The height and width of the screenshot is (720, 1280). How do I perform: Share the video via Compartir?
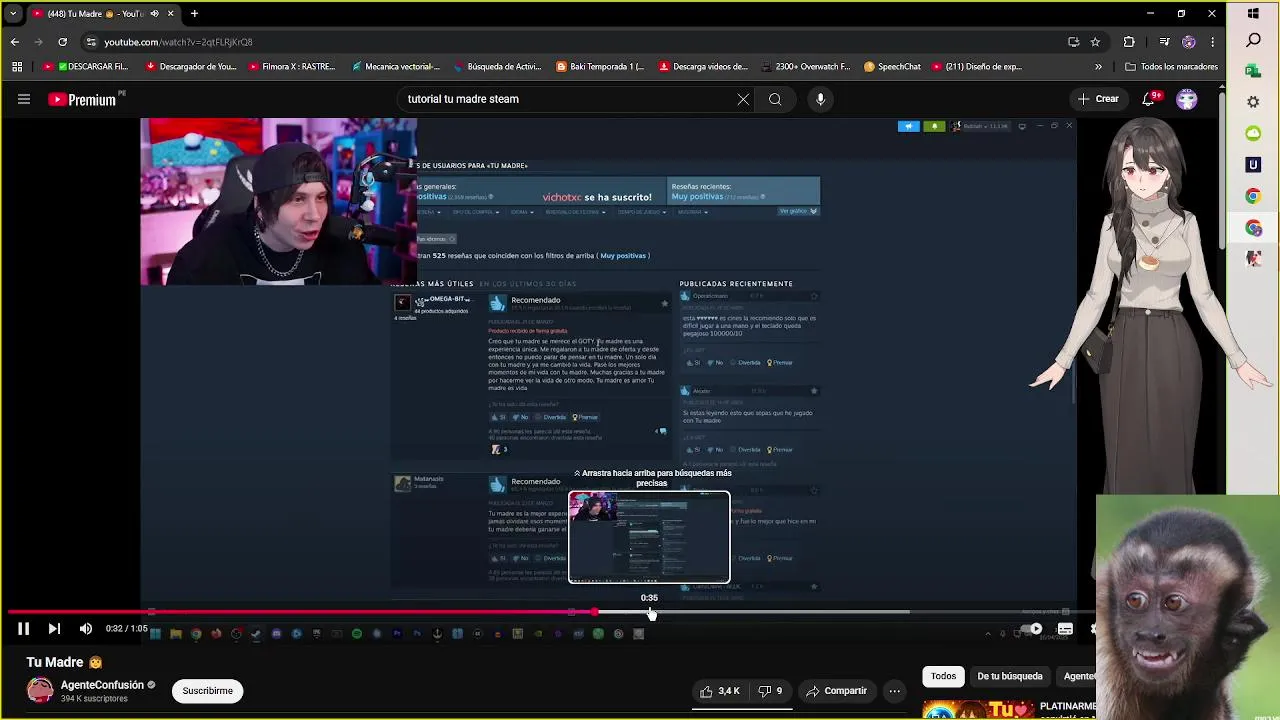point(837,691)
